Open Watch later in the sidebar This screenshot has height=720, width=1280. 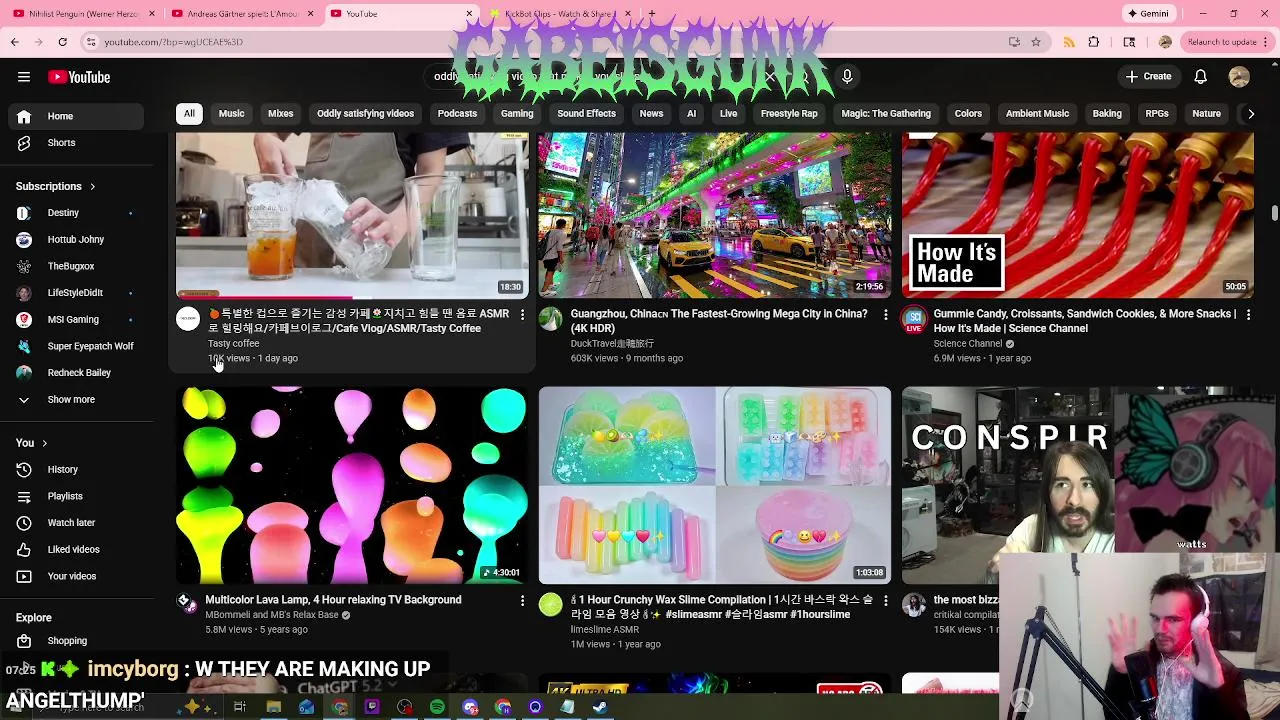76,522
